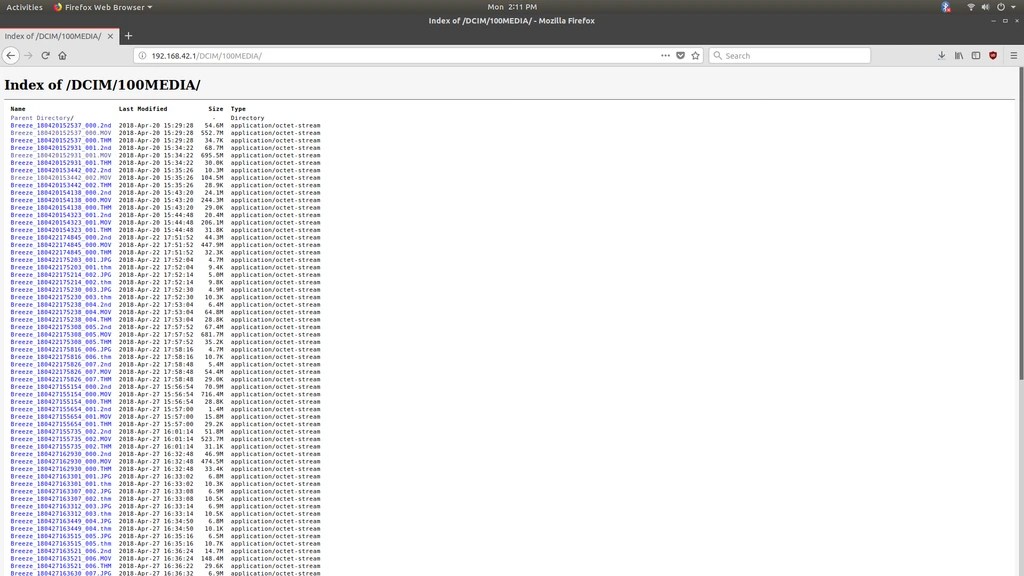Bookmark this page with the star icon
This screenshot has height=576, width=1024.
(x=697, y=55)
